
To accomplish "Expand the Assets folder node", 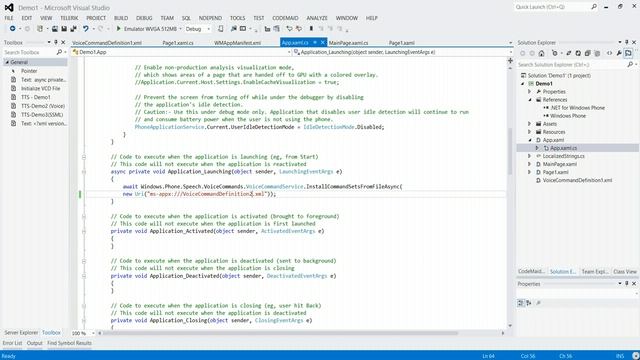I will [x=530, y=124].
